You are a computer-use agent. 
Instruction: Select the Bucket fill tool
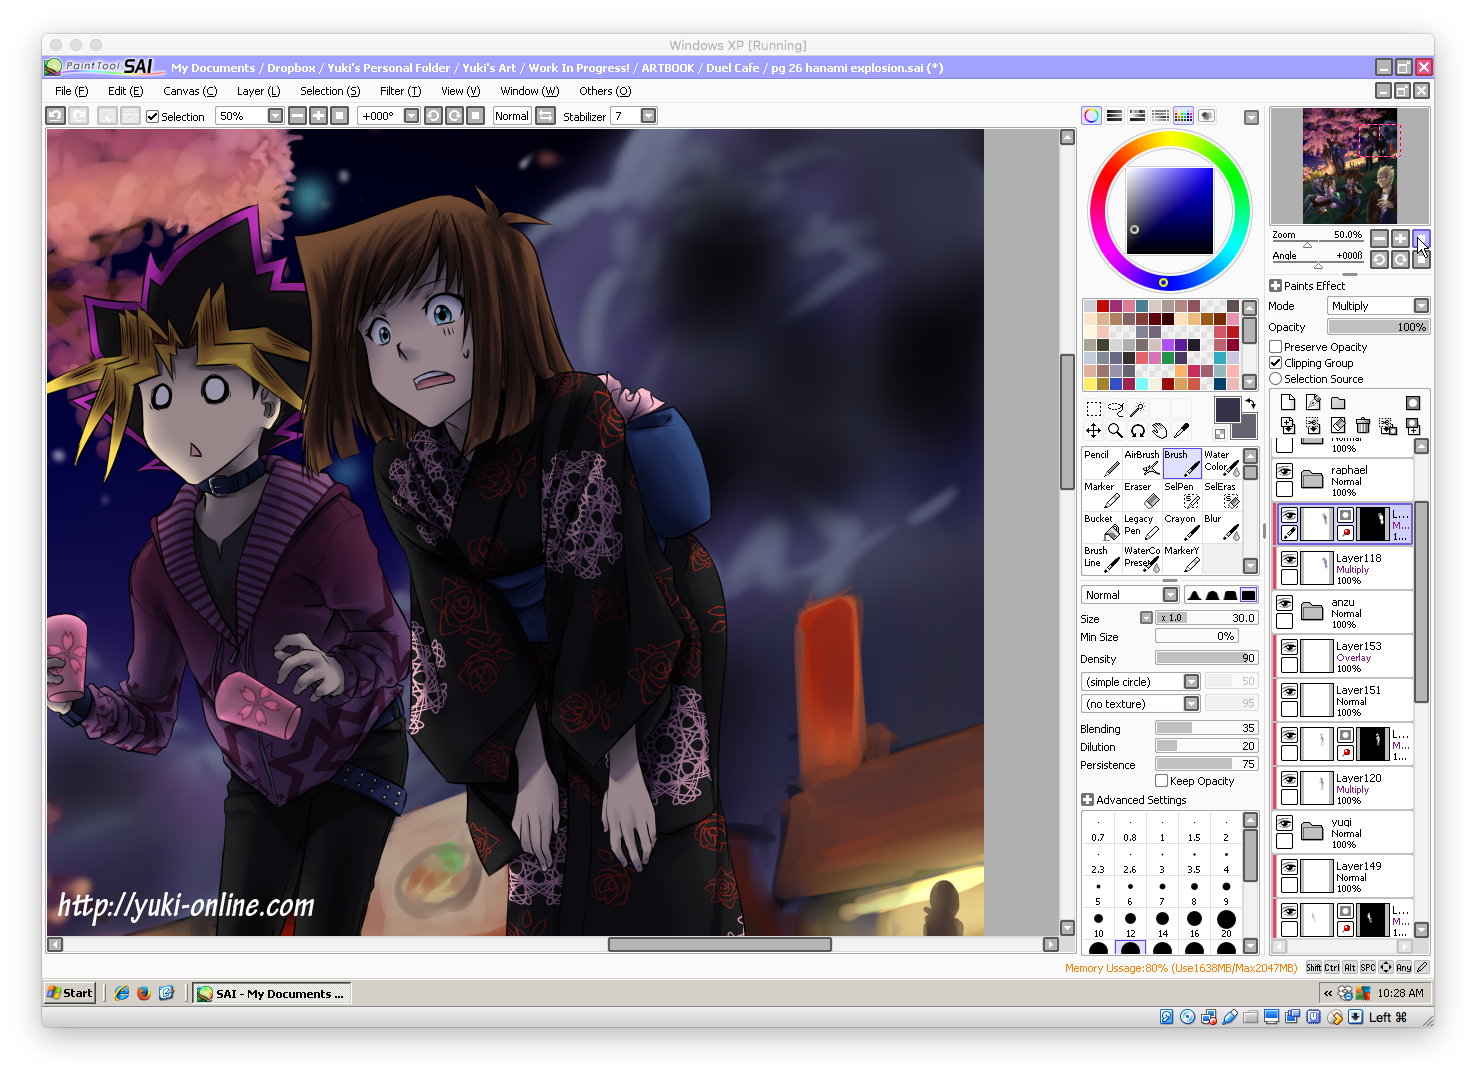pos(1102,527)
